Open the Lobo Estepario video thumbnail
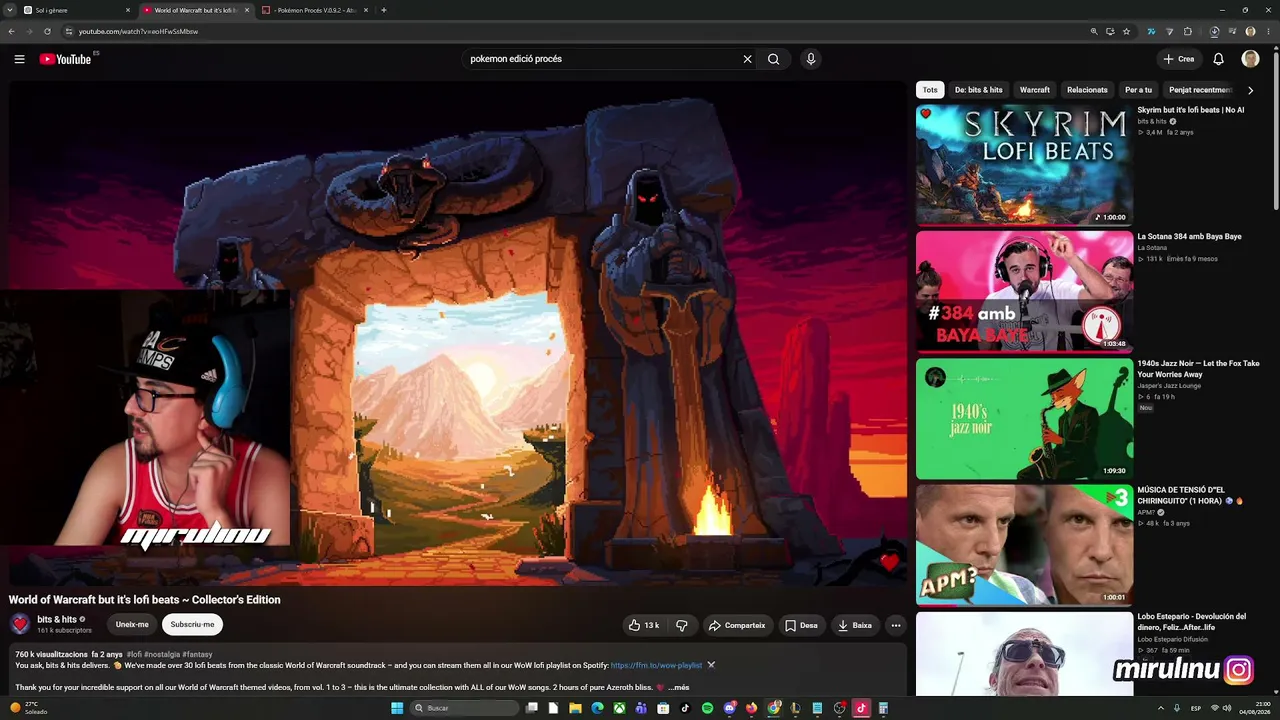Image resolution: width=1280 pixels, height=720 pixels. [1024, 654]
